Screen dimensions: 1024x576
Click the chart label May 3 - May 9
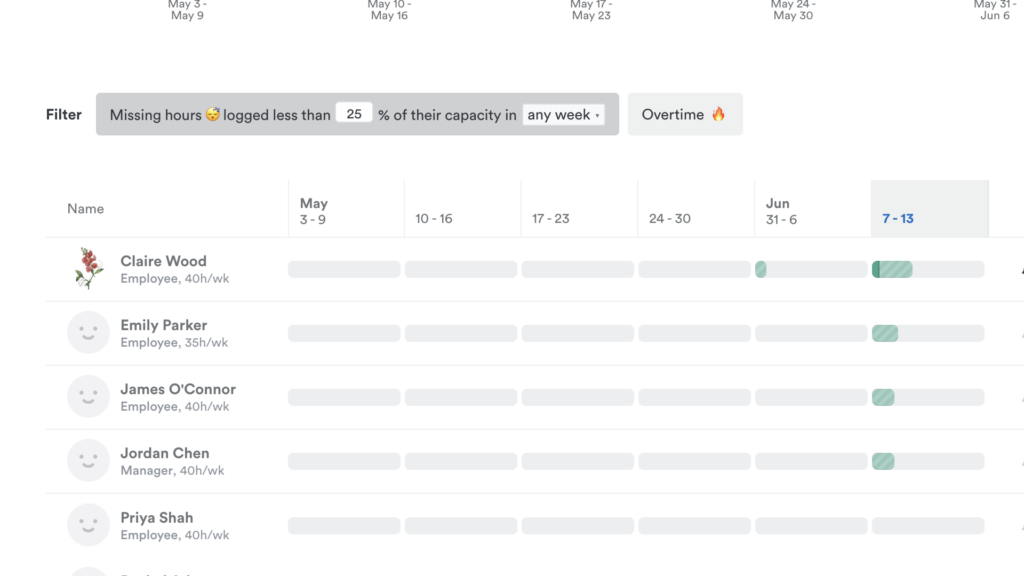coord(187,10)
